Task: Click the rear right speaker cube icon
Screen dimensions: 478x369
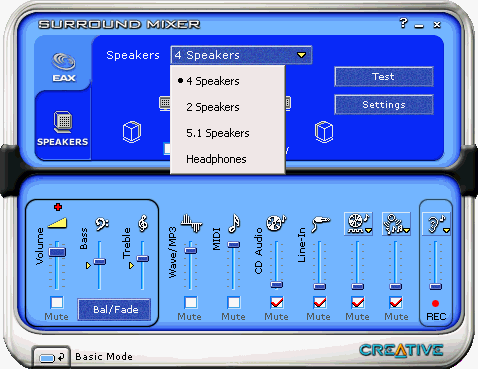Action: coord(324,132)
